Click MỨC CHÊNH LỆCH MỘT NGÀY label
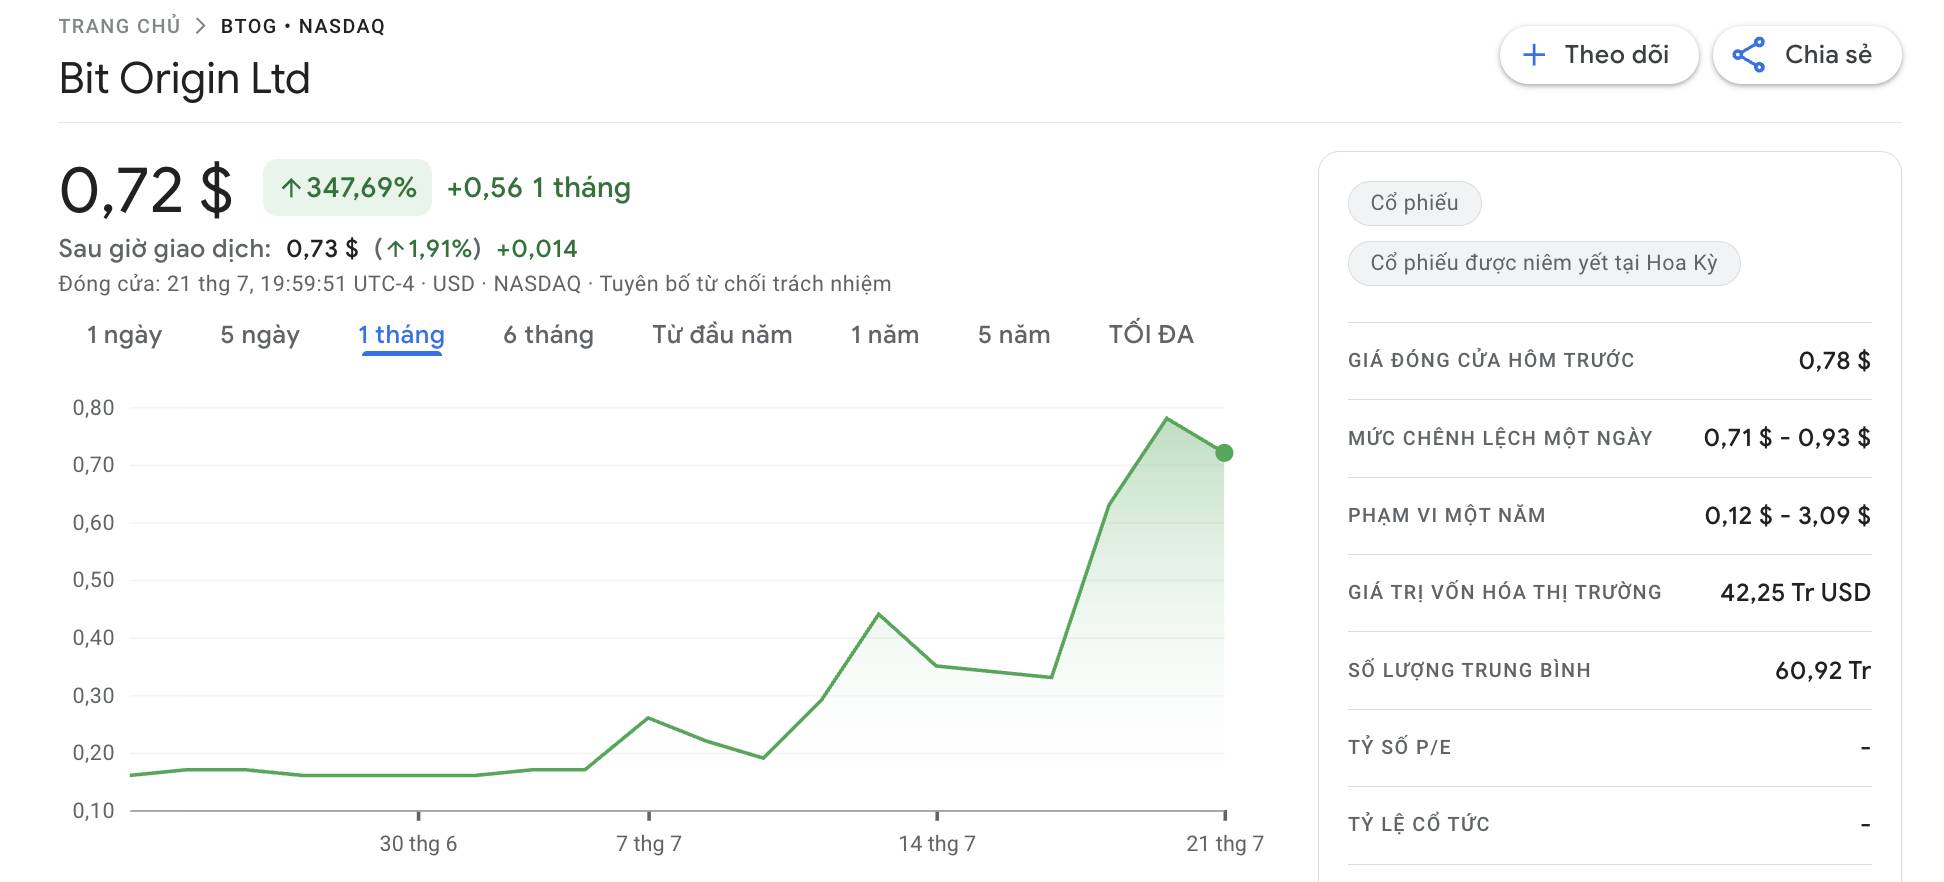 click(1500, 438)
